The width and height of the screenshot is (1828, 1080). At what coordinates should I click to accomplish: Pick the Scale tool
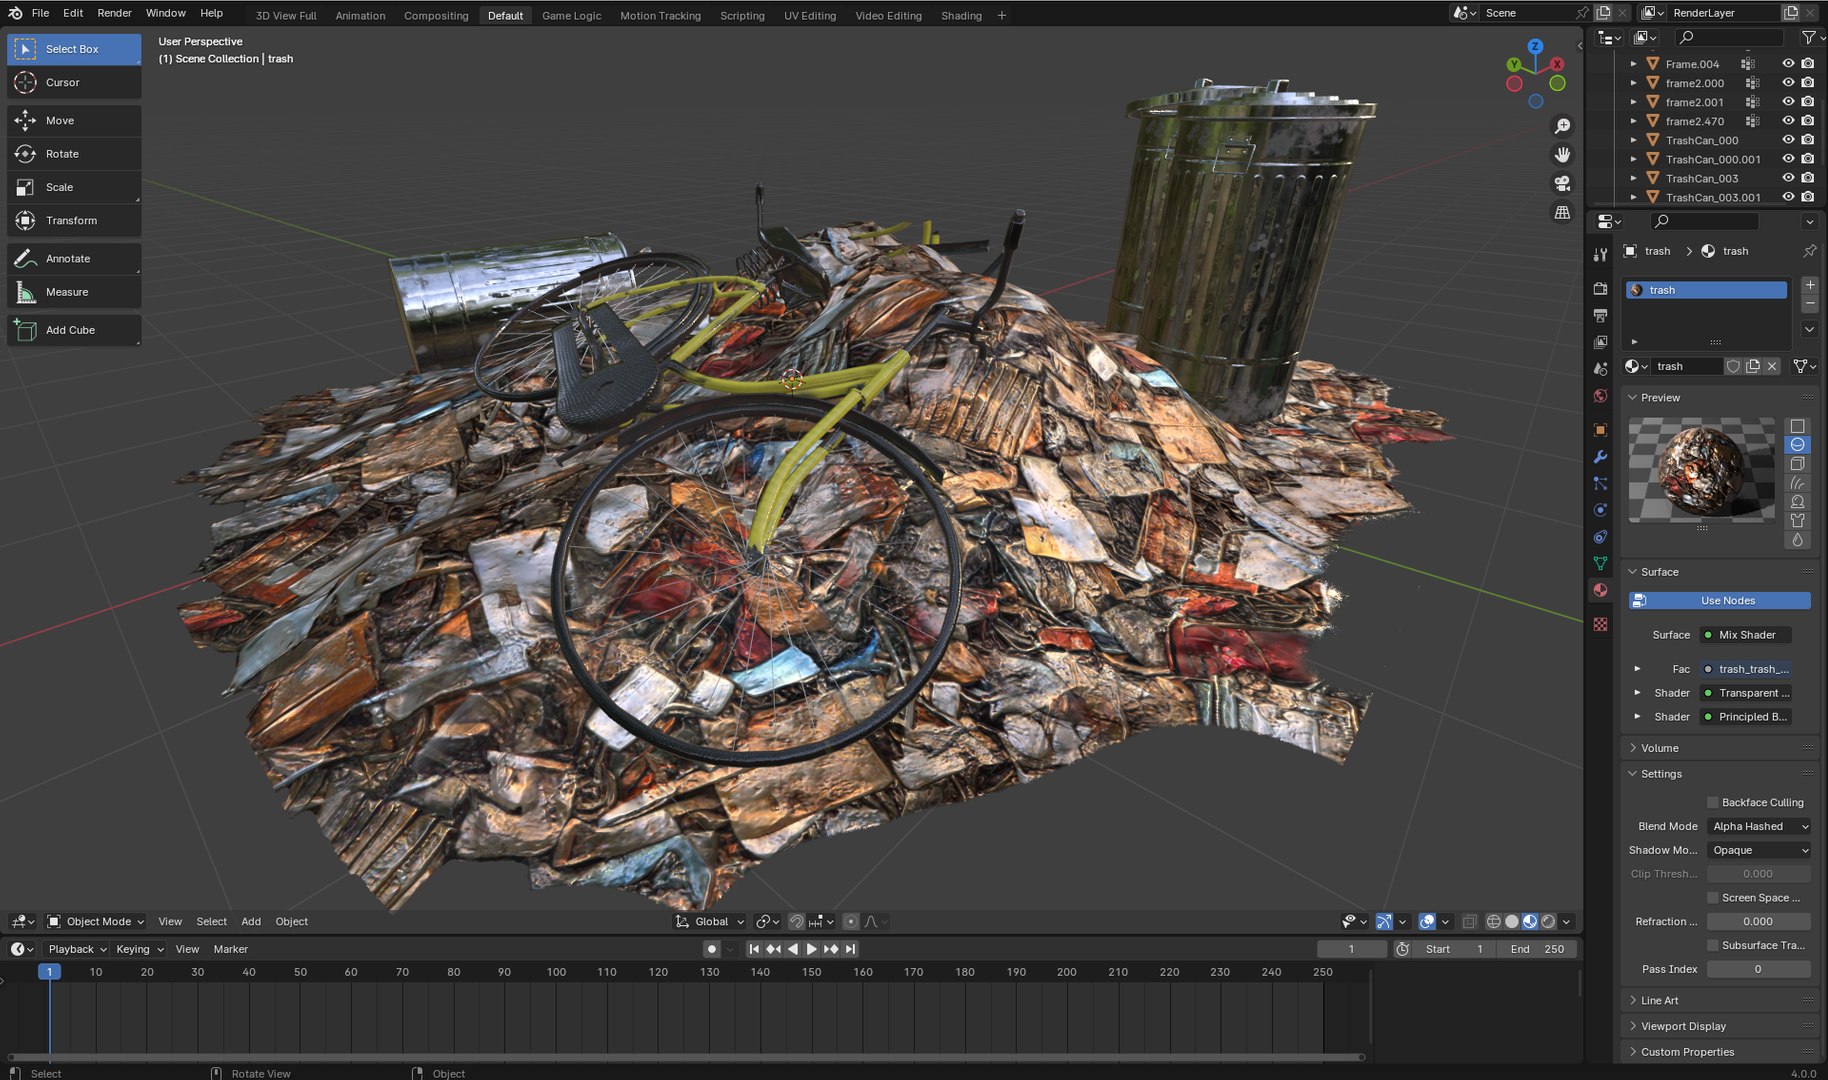pyautogui.click(x=74, y=187)
